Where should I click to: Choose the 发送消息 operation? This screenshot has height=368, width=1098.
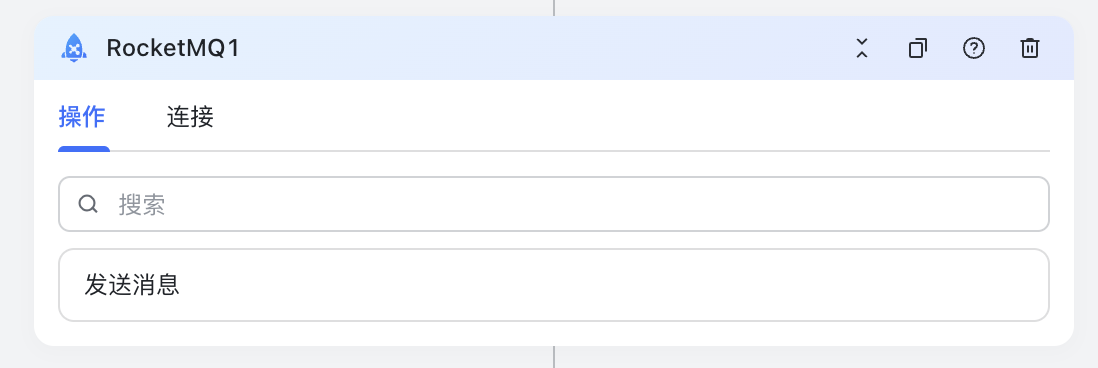point(553,285)
